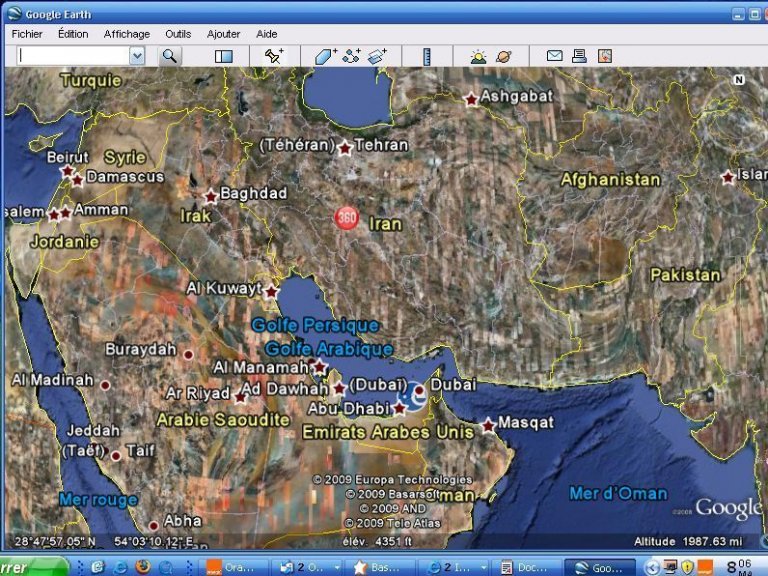This screenshot has width=768, height=576.
Task: Launch Internet Explorer from quick launch bar
Action: click(x=120, y=567)
